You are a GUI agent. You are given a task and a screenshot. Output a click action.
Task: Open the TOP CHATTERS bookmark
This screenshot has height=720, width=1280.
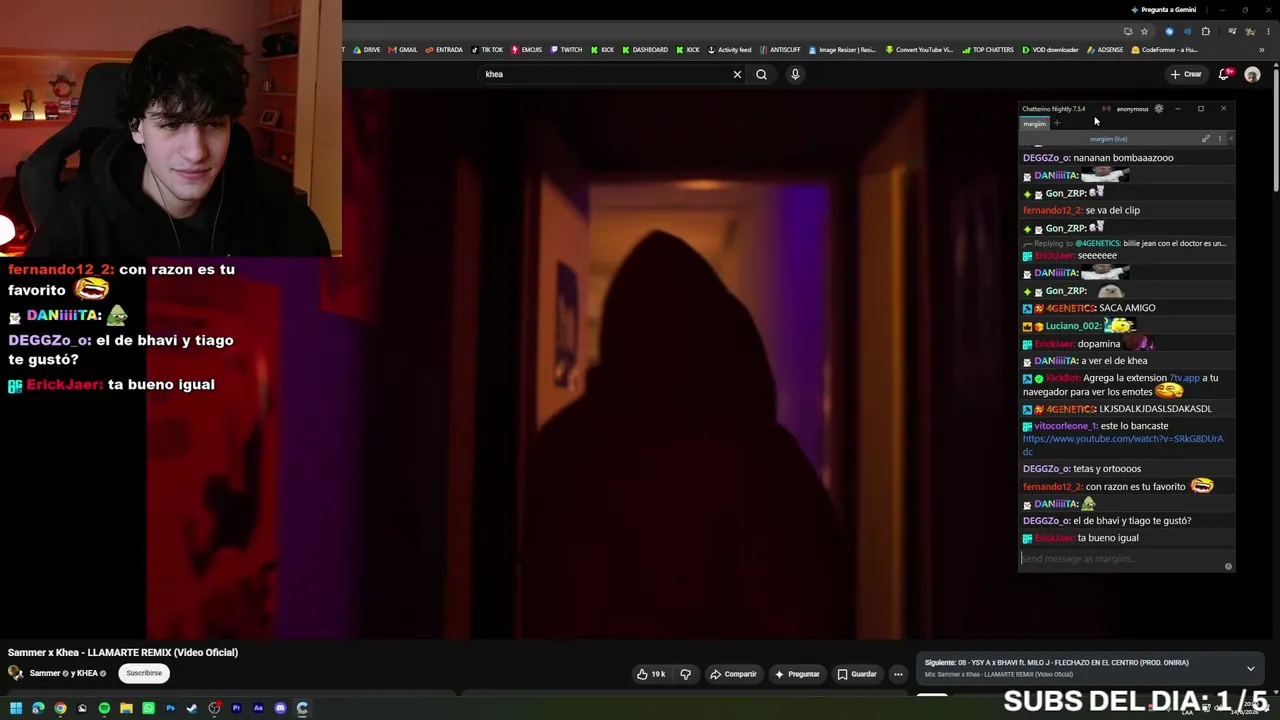tap(988, 50)
